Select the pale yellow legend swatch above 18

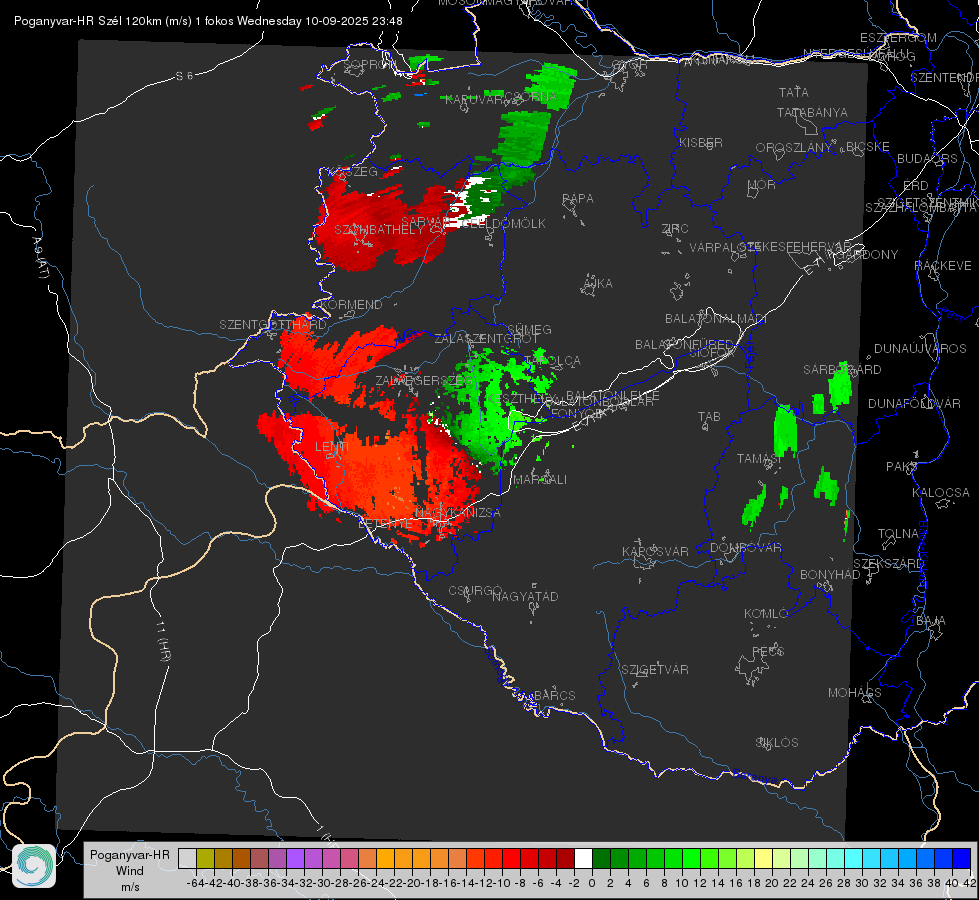pos(764,858)
